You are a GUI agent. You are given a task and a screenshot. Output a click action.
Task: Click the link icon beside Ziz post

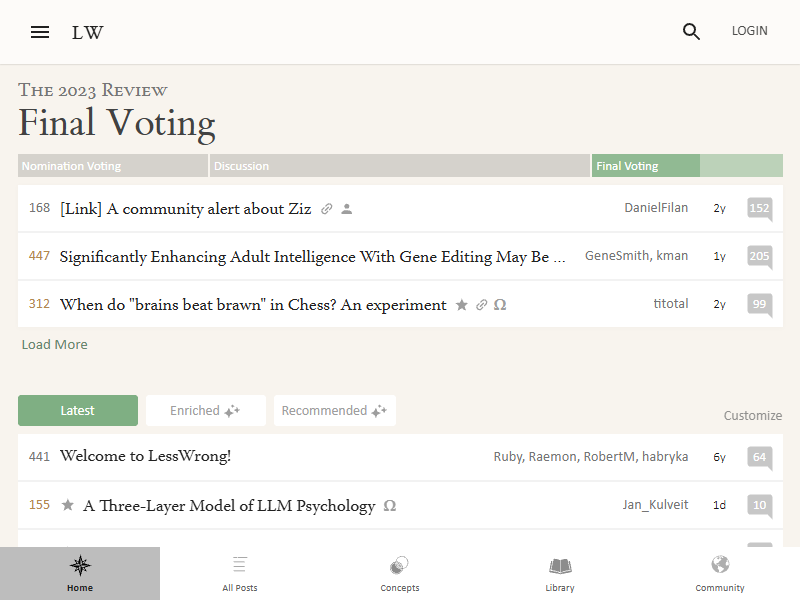click(327, 209)
